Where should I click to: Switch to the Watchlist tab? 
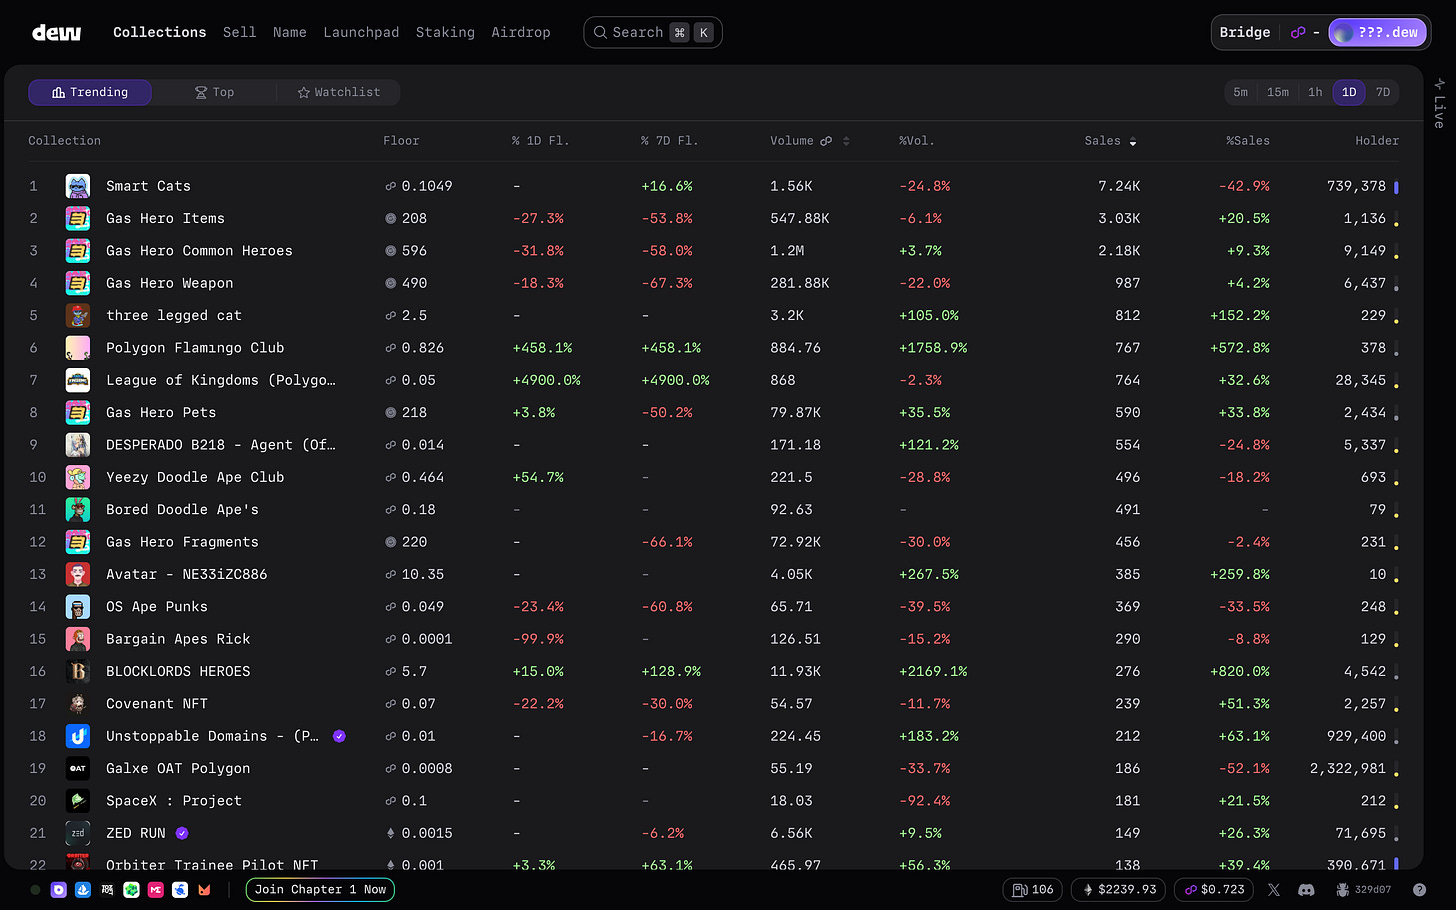pos(339,92)
